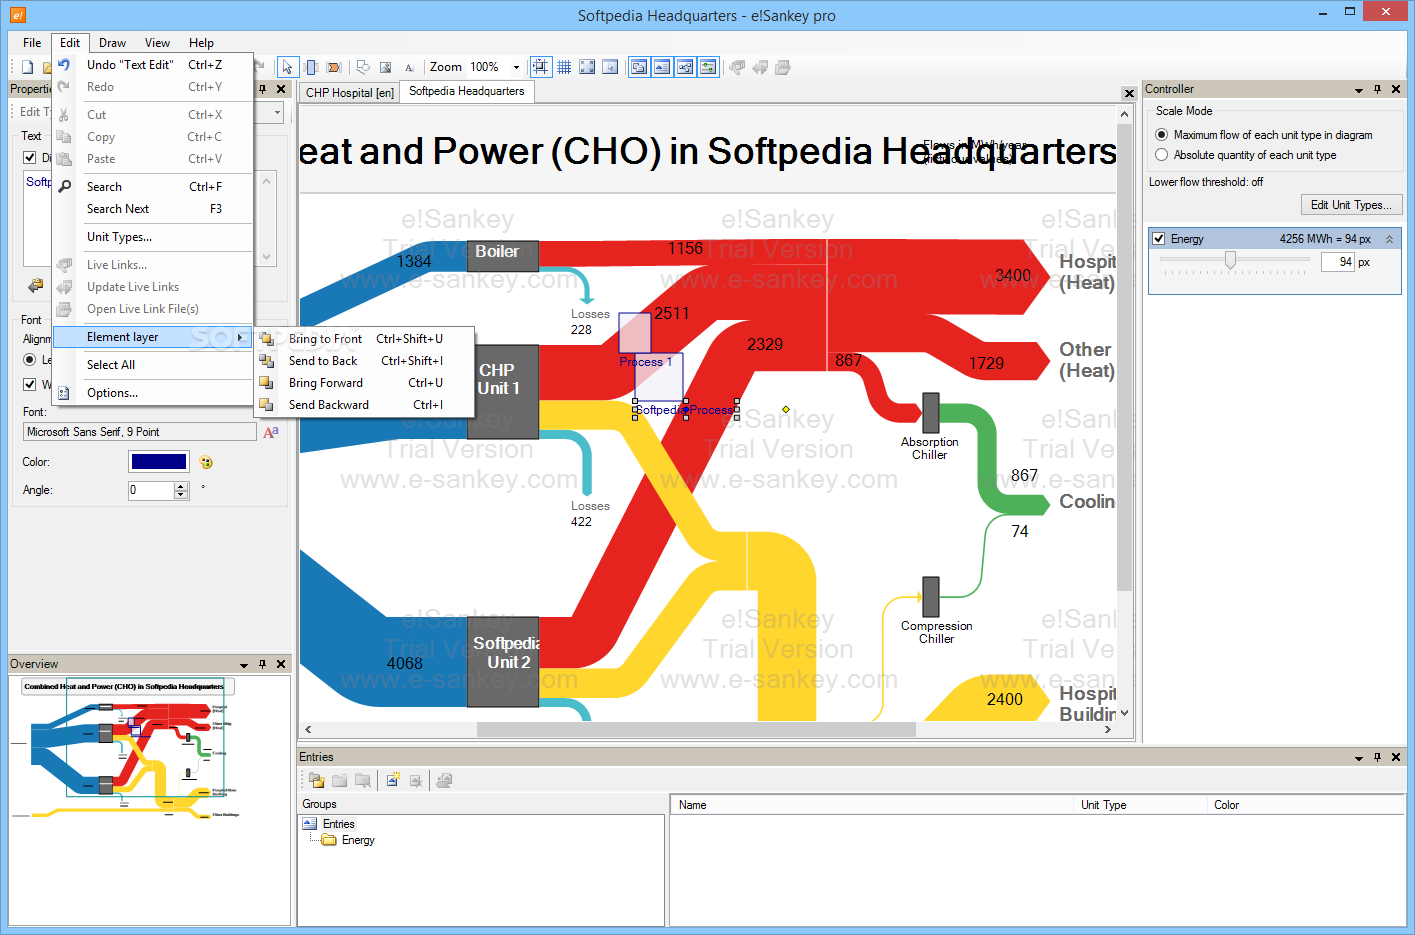The width and height of the screenshot is (1415, 935).
Task: Choose Send Backward in submenu
Action: tap(365, 405)
